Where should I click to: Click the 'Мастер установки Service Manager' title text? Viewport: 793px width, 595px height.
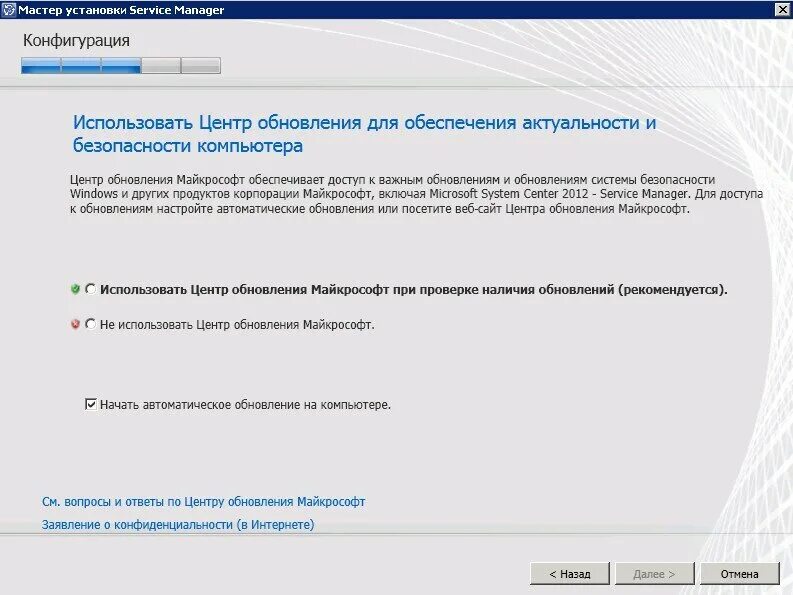pyautogui.click(x=121, y=10)
